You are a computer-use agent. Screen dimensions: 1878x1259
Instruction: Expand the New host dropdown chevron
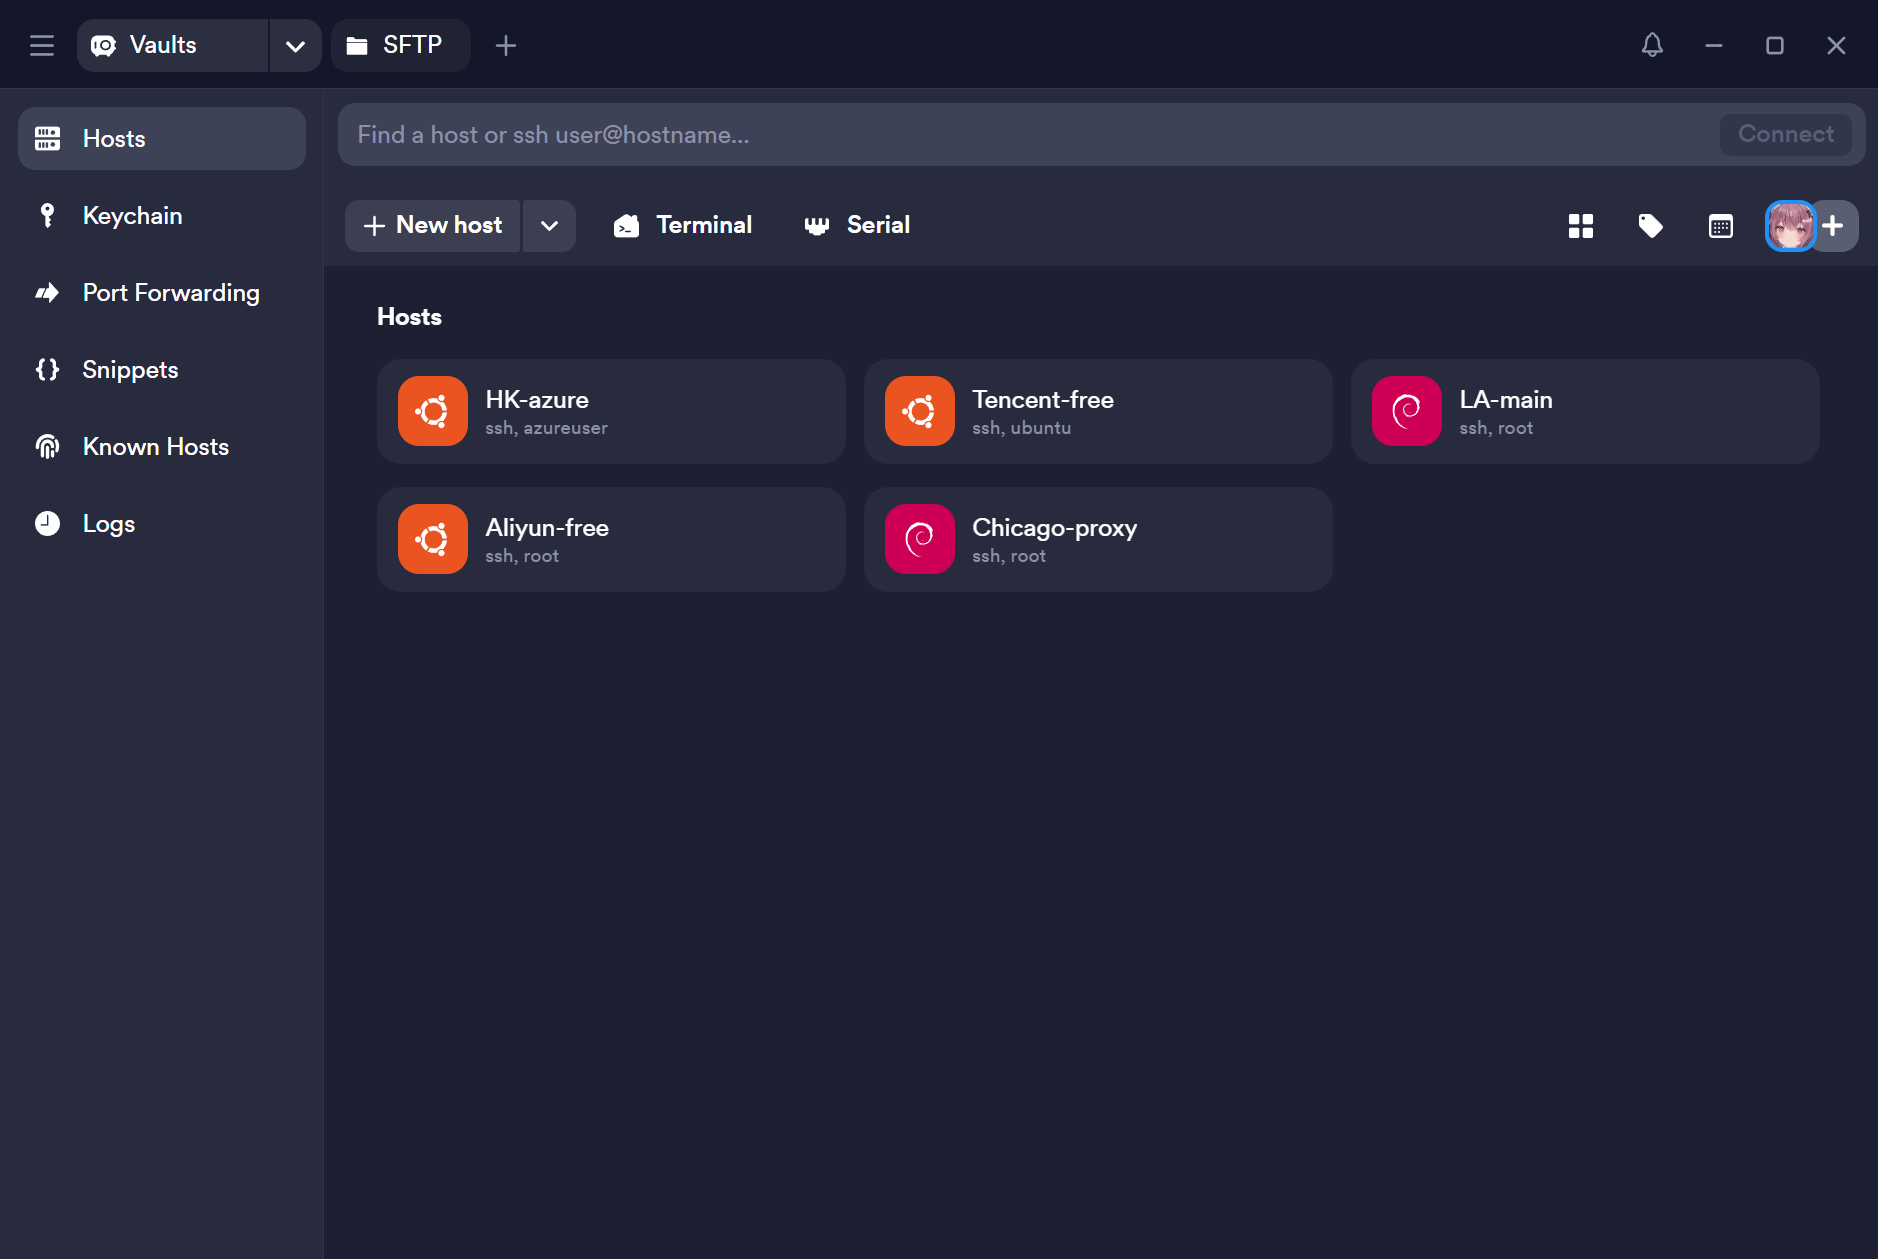pyautogui.click(x=549, y=225)
